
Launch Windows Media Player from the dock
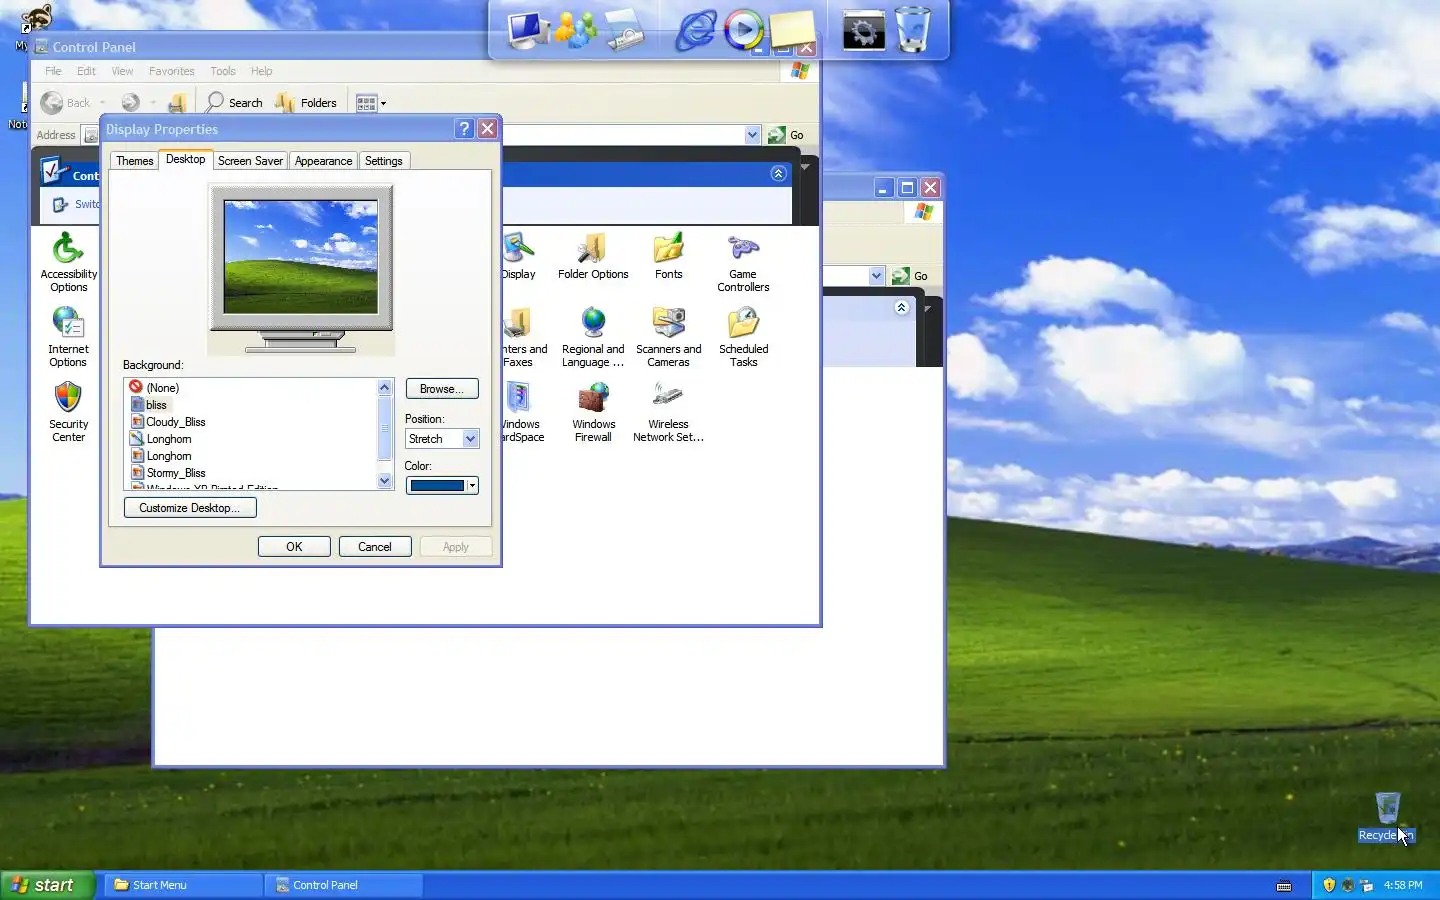[743, 30]
